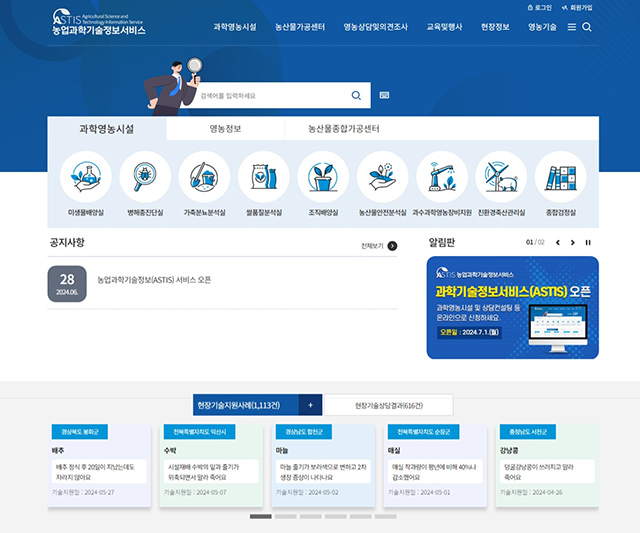Image resolution: width=640 pixels, height=533 pixels.
Task: Open notice 농업과학기술정보(ASTIS) 서비스 오픈
Action: tap(154, 280)
